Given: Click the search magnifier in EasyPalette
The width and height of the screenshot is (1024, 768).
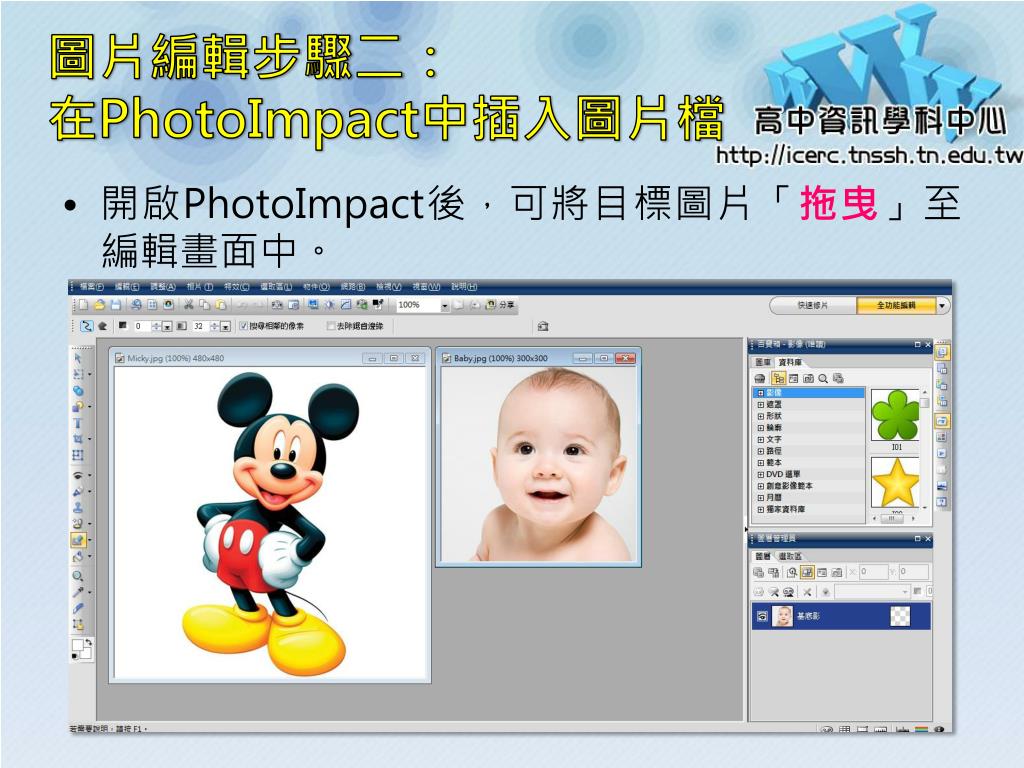Looking at the screenshot, I should point(823,378).
